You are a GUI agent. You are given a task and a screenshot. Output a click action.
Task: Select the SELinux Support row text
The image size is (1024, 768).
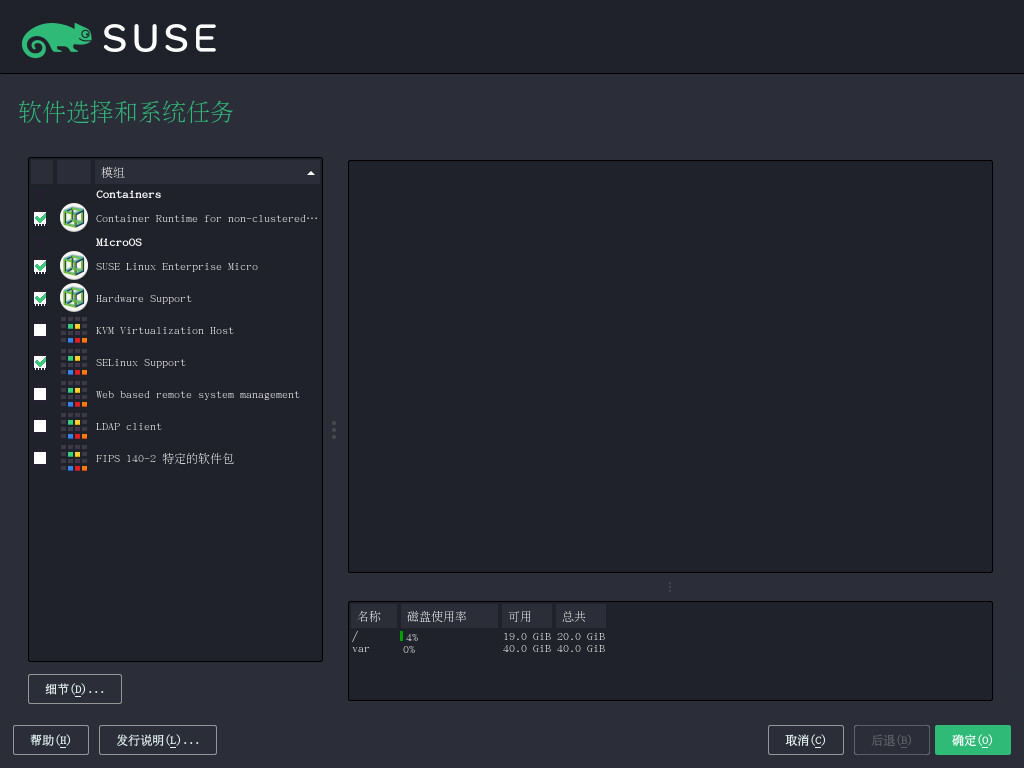(x=140, y=362)
